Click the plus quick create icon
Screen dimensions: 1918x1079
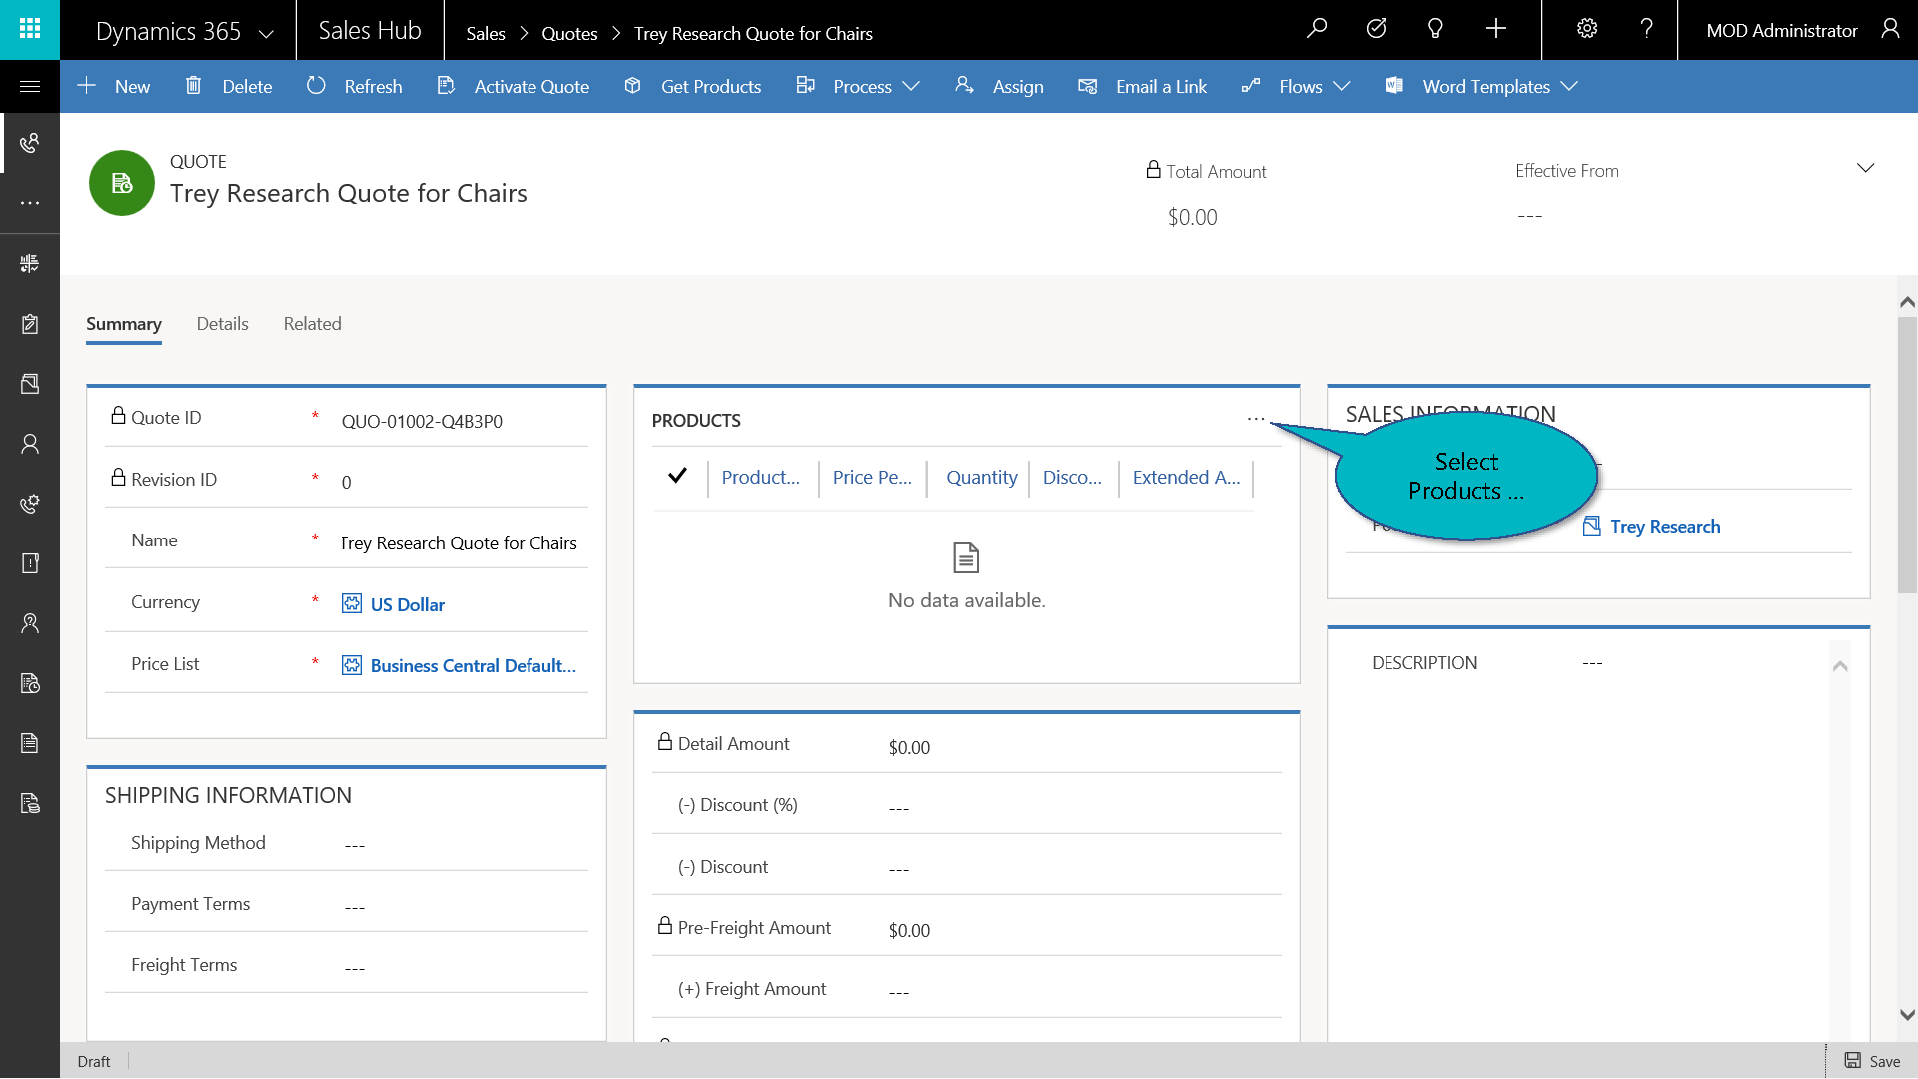point(1495,29)
